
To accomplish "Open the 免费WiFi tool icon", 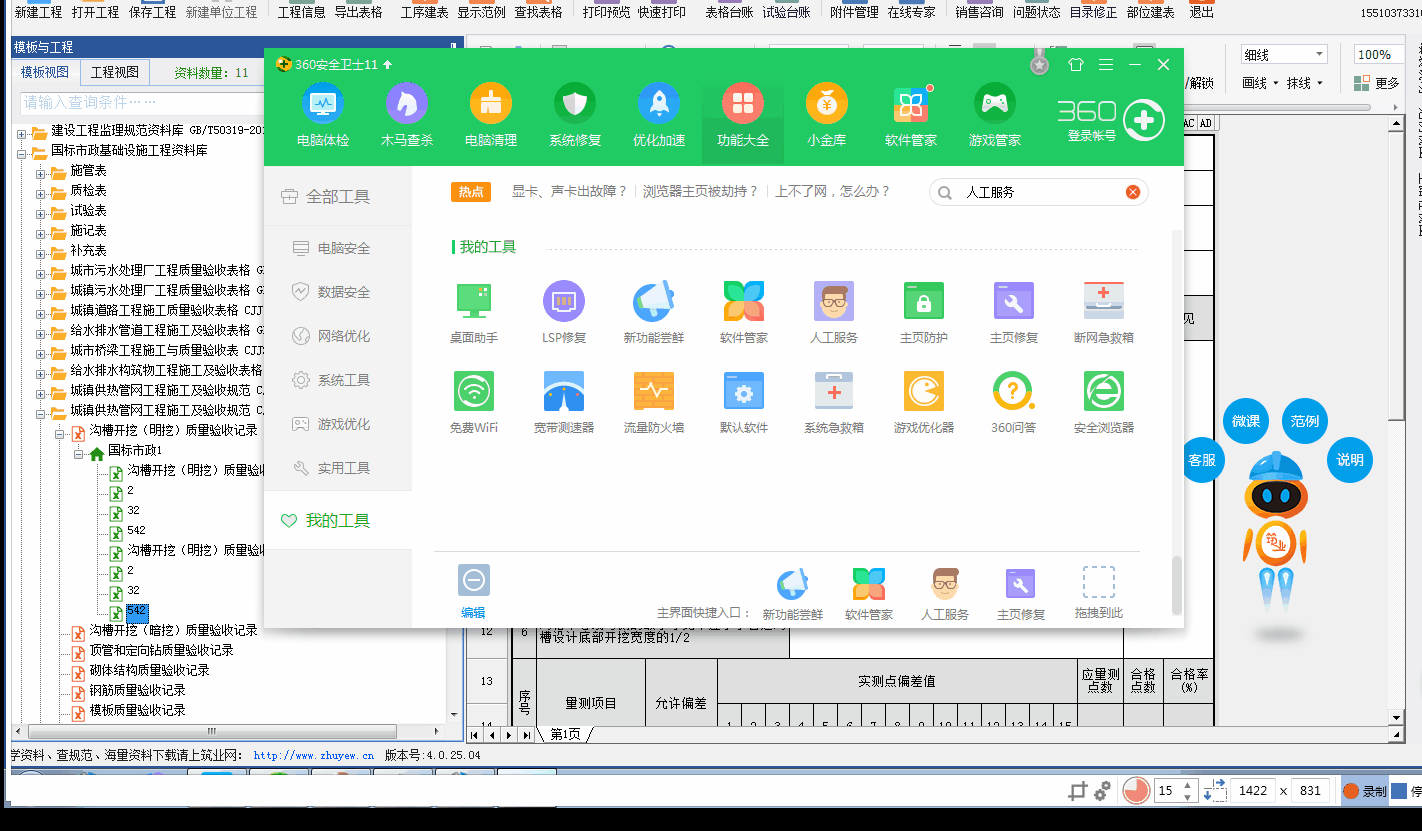I will tap(473, 392).
